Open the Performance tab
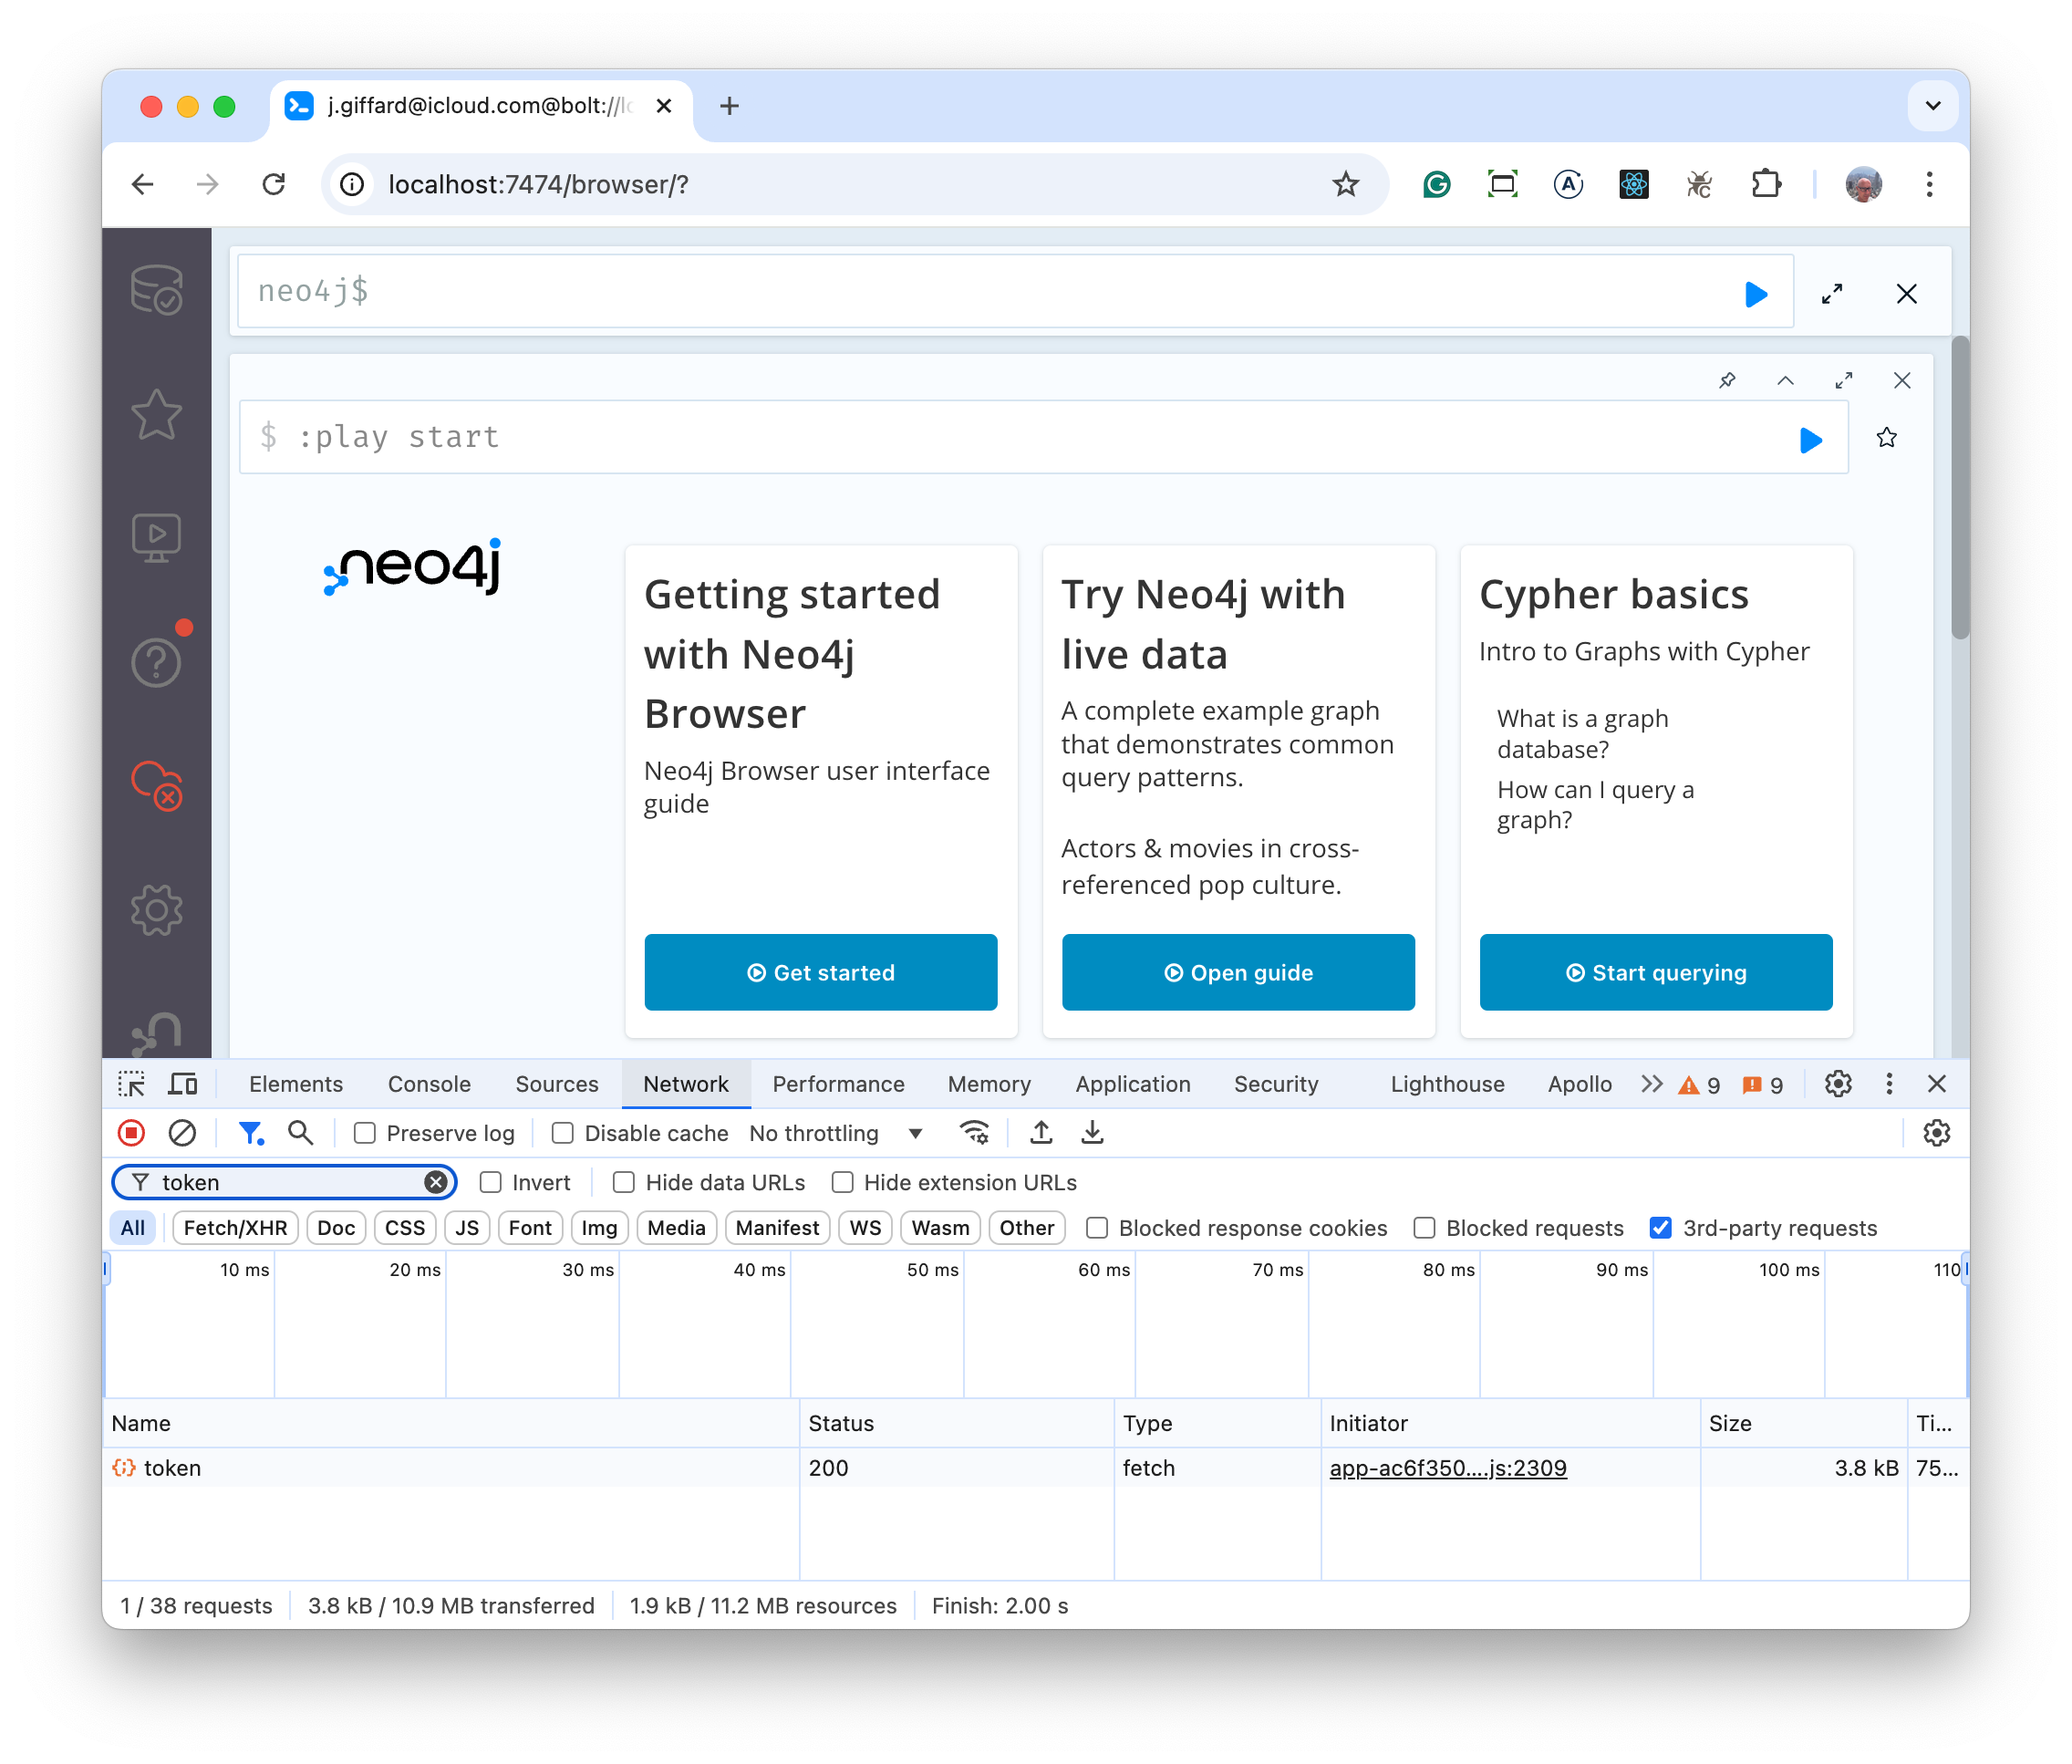 (x=838, y=1084)
